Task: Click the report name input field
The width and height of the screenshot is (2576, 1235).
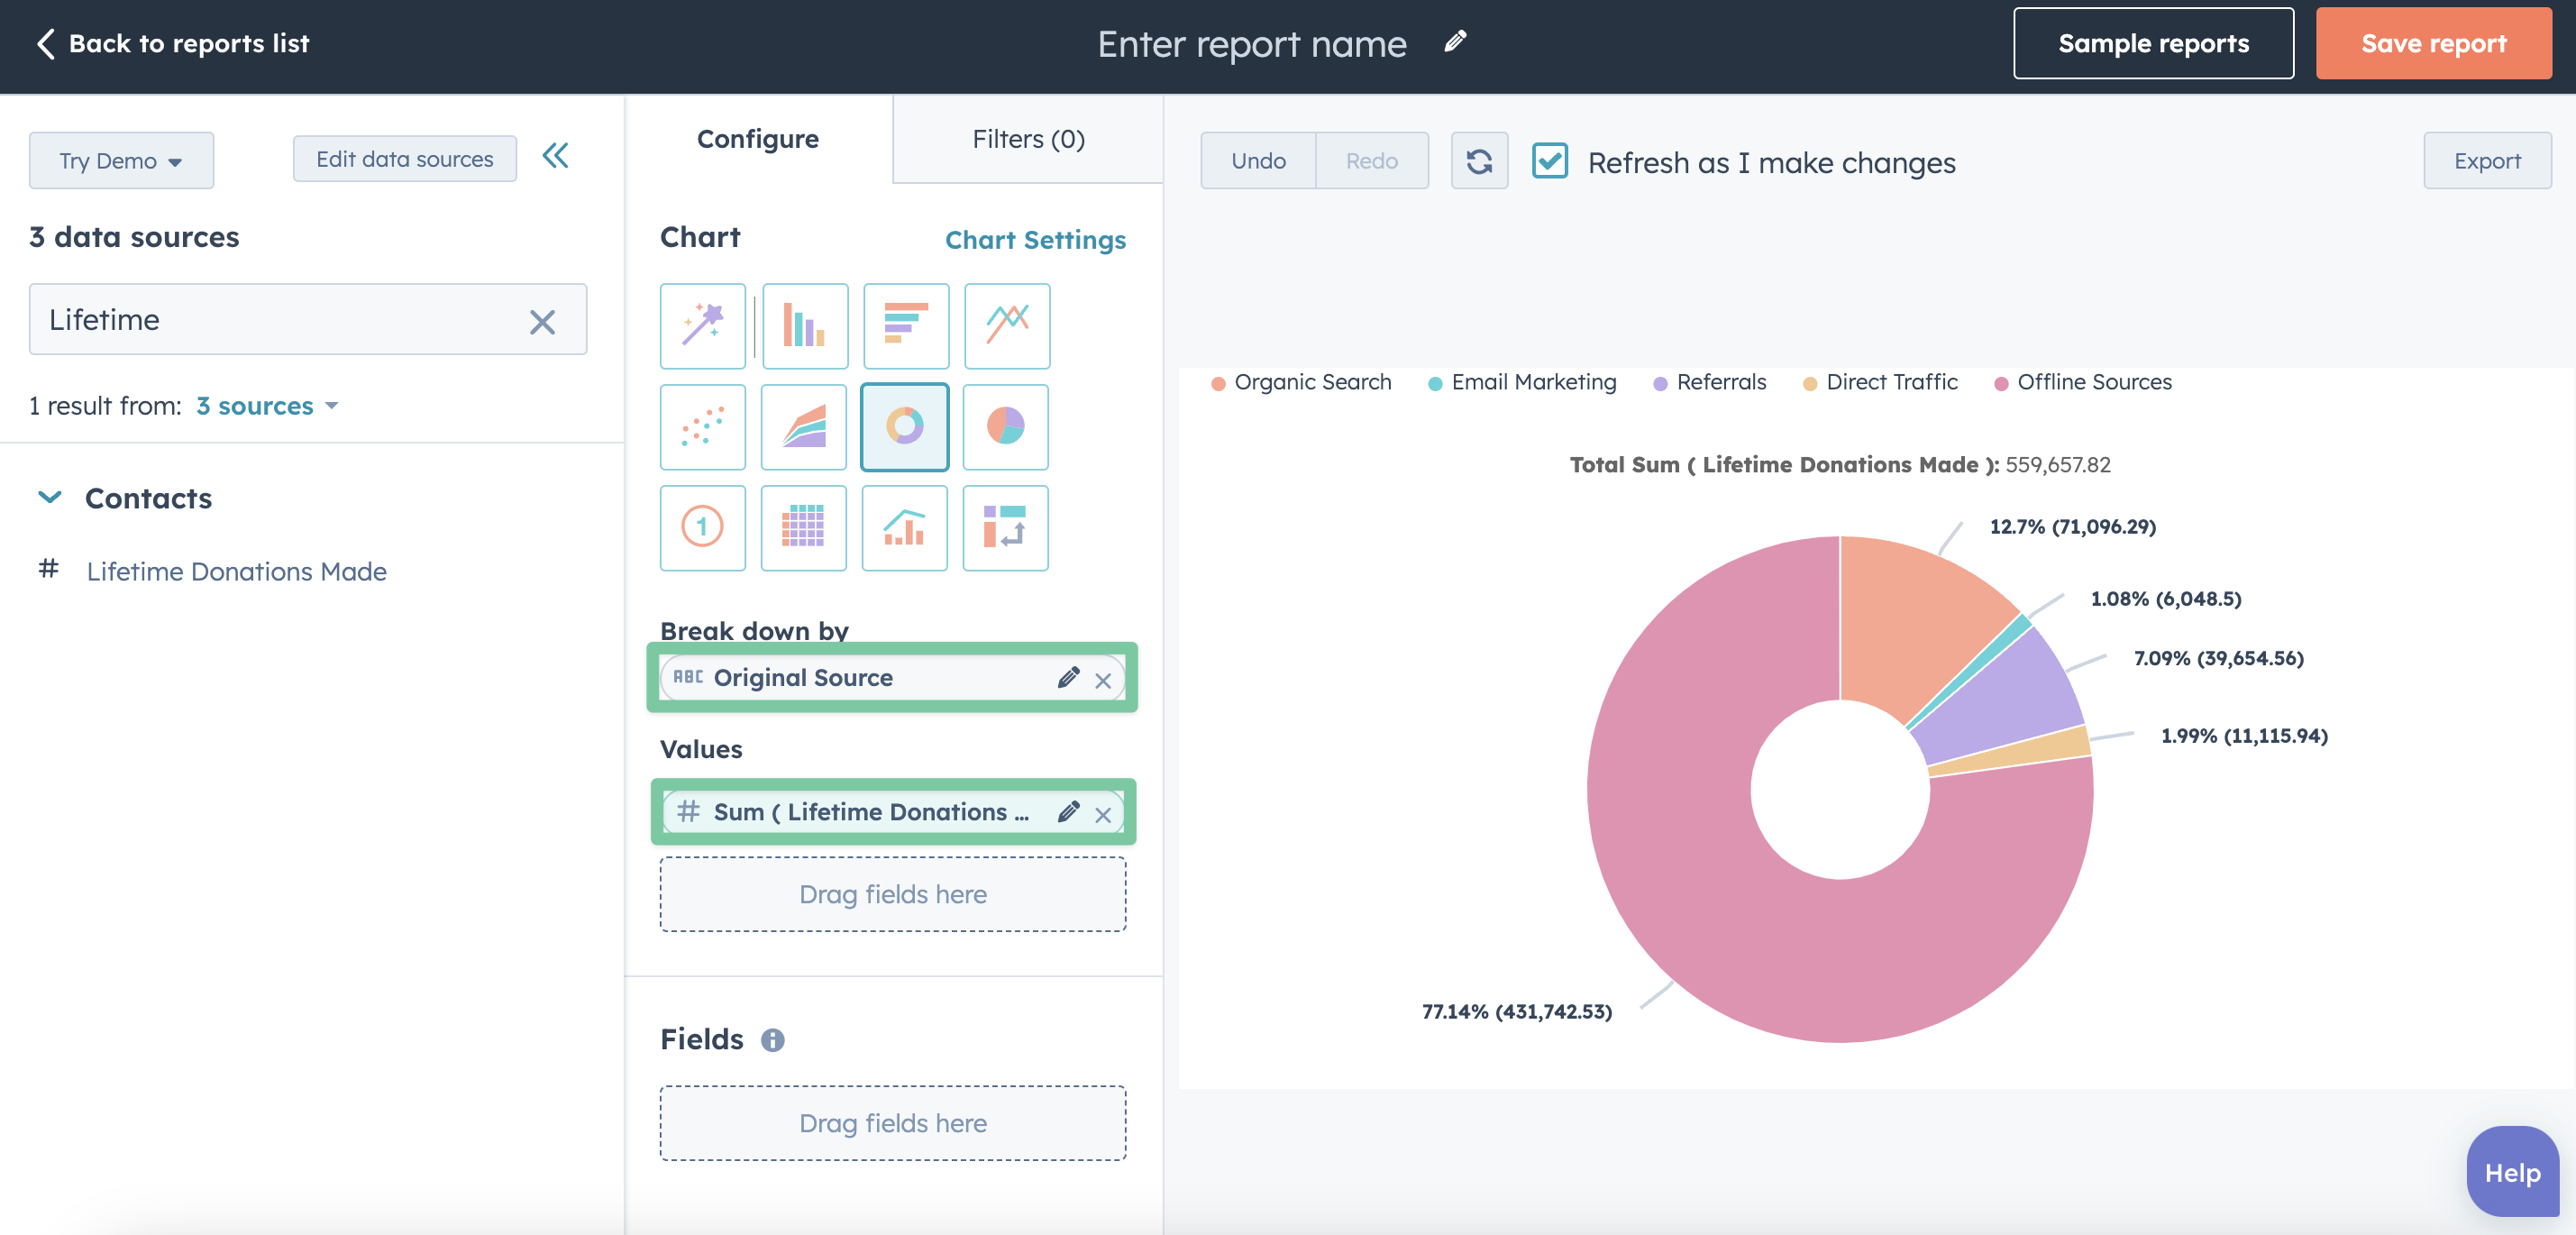Action: pos(1252,41)
